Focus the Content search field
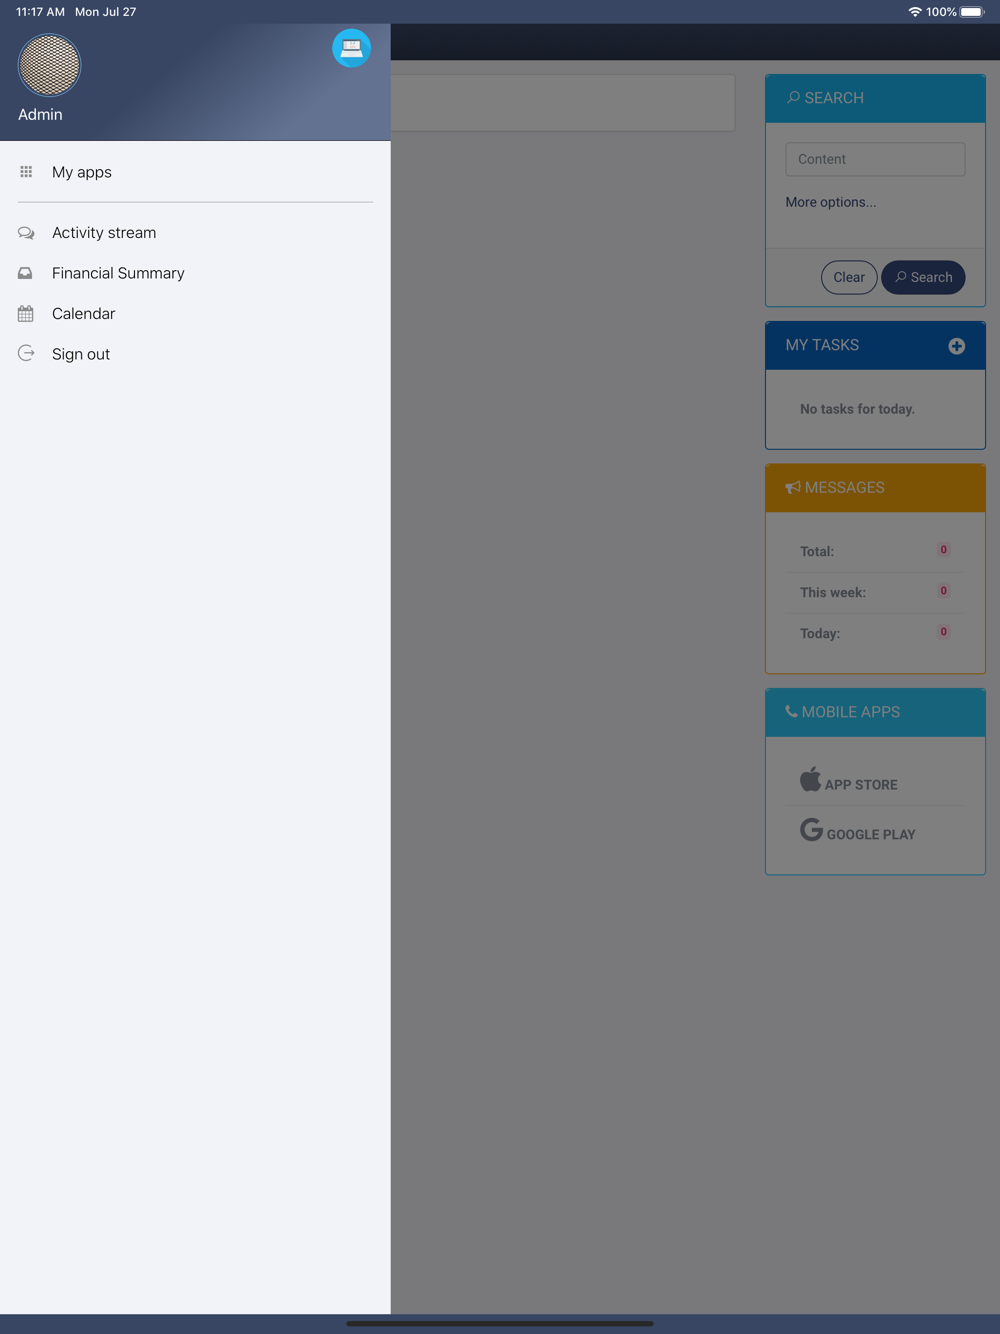The image size is (1000, 1334). click(x=875, y=159)
